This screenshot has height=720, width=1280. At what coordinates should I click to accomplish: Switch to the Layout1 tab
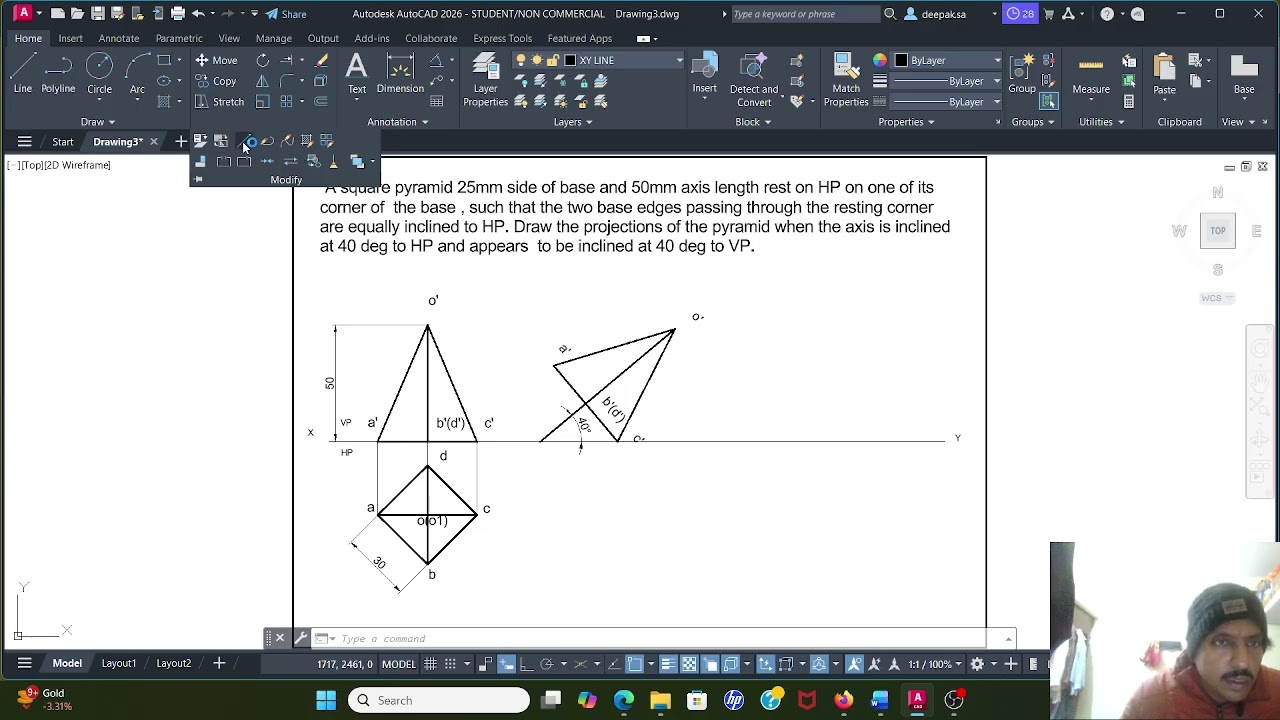pos(119,663)
